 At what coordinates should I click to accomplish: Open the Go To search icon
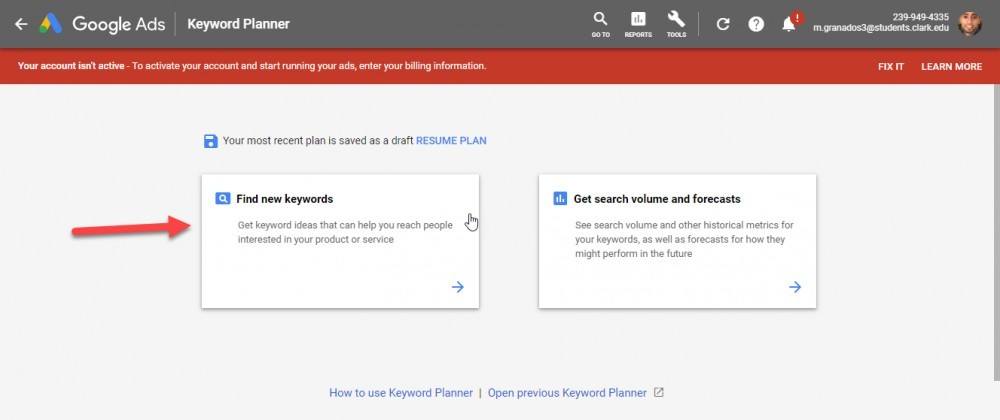pyautogui.click(x=600, y=24)
